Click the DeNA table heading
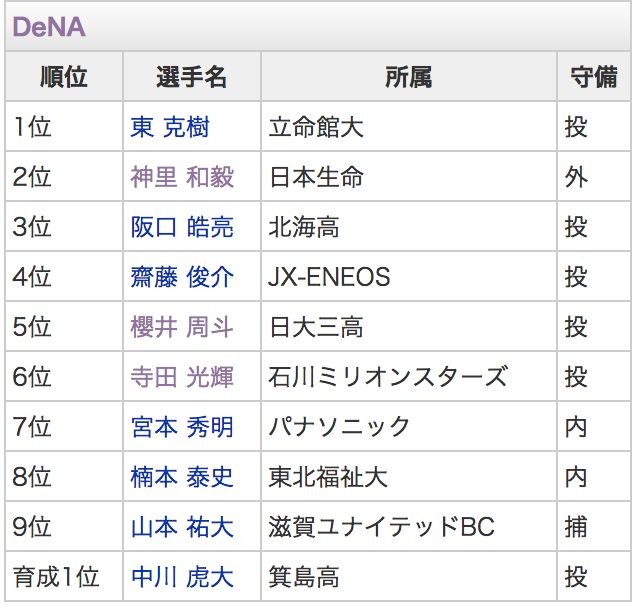638x612 pixels. [x=49, y=27]
